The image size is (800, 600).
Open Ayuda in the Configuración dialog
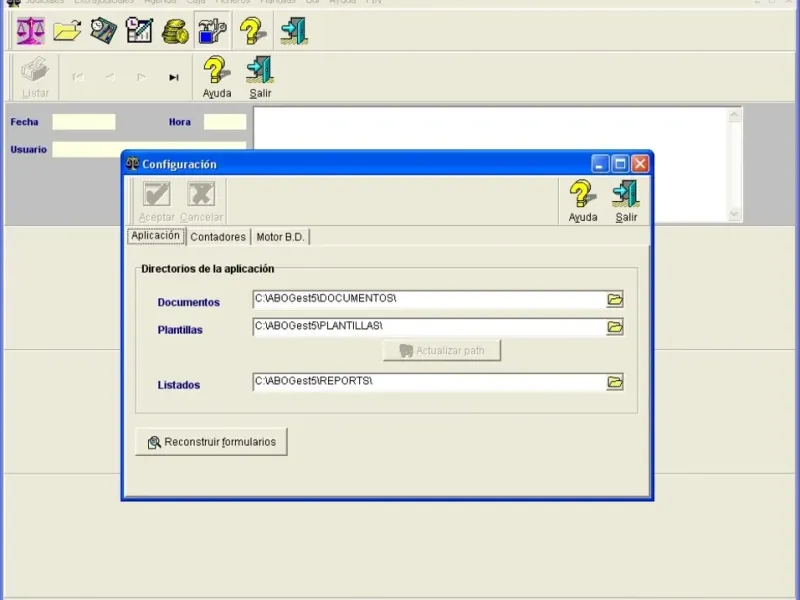point(583,202)
